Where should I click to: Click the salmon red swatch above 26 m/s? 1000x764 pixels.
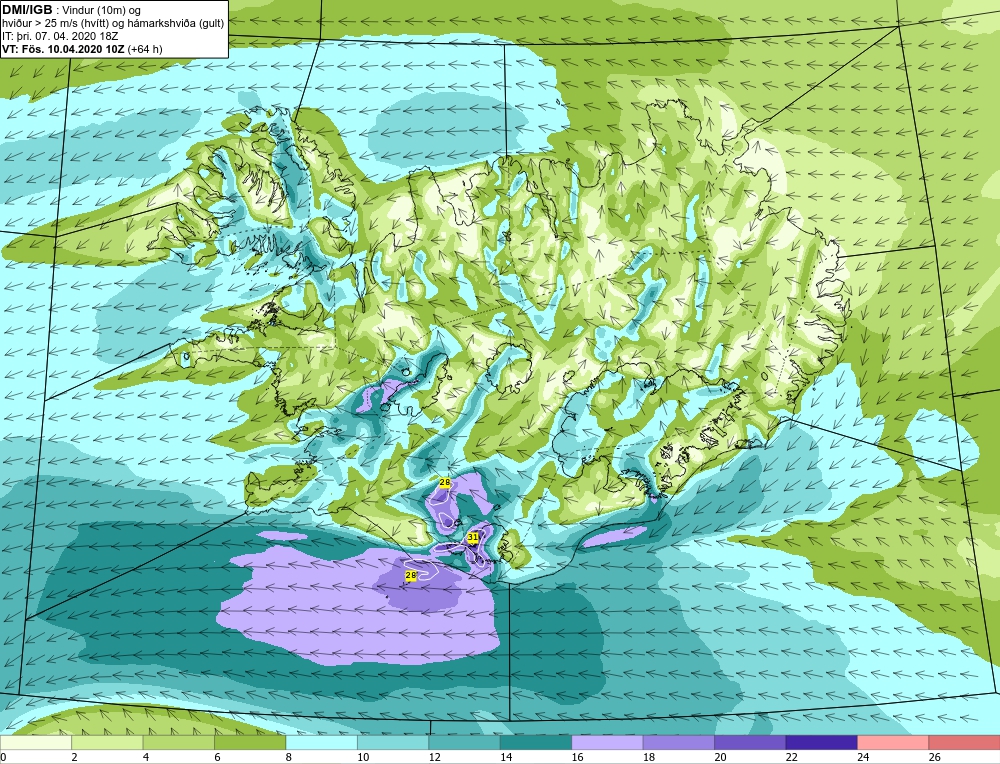click(x=964, y=742)
